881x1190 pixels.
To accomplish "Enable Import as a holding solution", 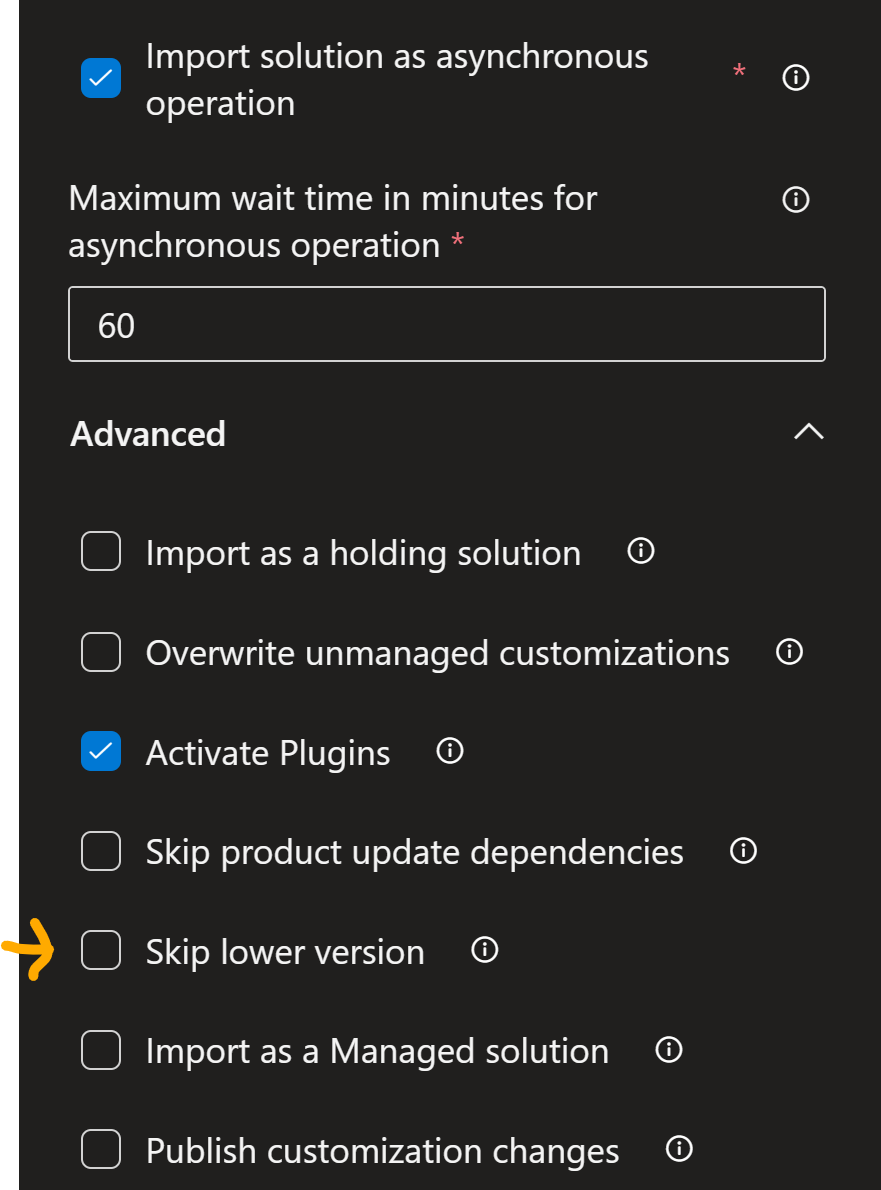I will pyautogui.click(x=100, y=551).
